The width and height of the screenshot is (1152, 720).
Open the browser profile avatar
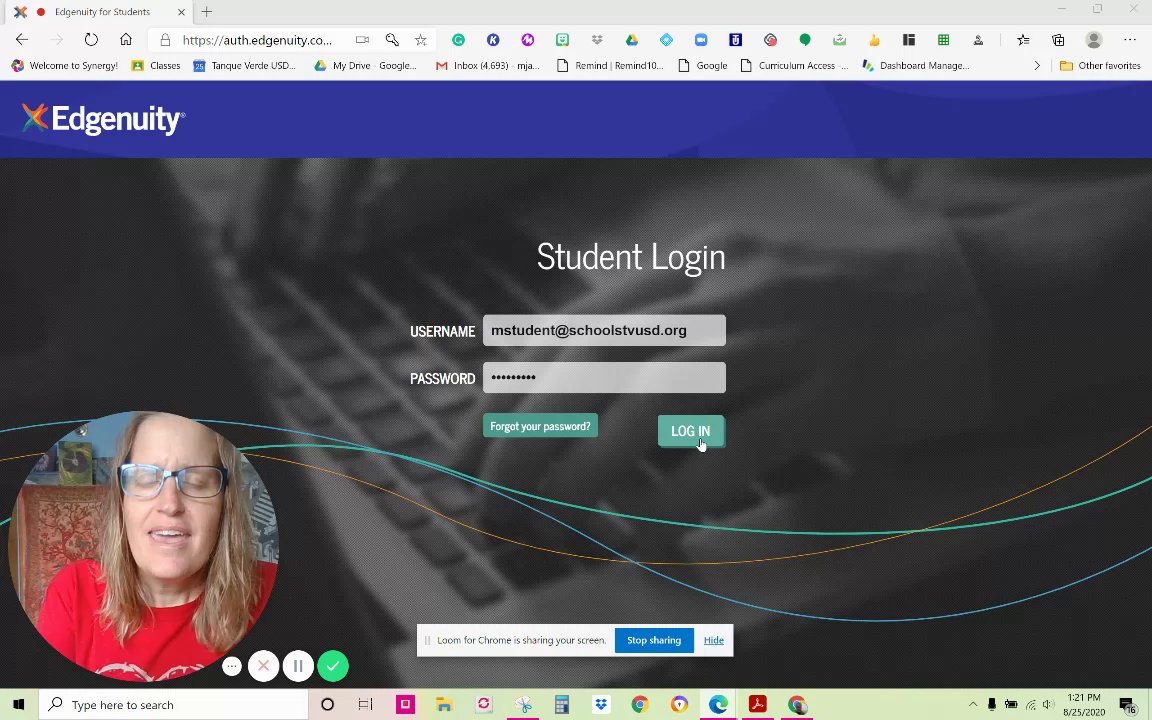[x=1094, y=40]
